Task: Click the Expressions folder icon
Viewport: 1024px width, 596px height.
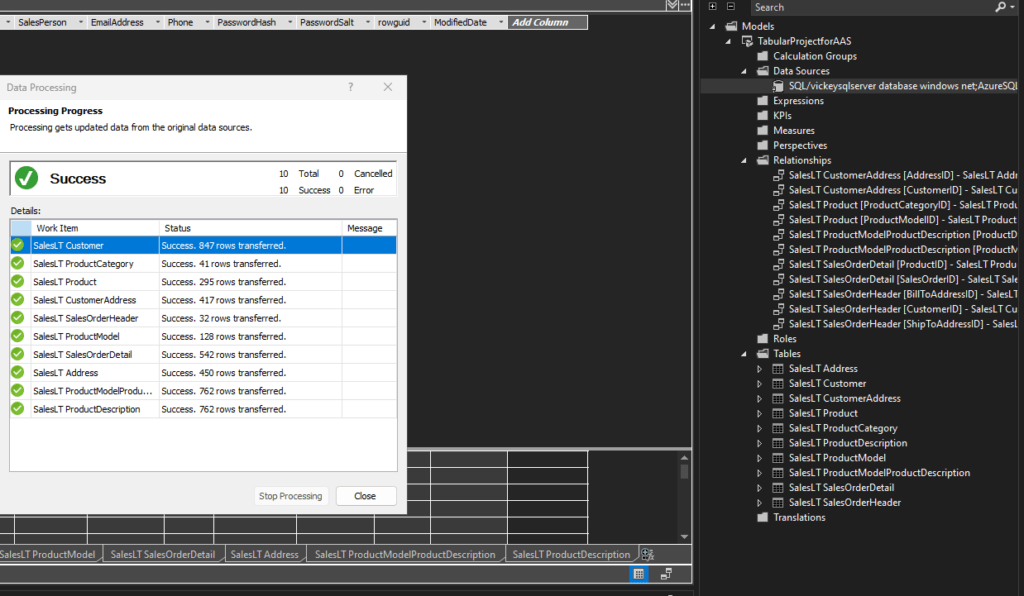Action: coord(762,101)
